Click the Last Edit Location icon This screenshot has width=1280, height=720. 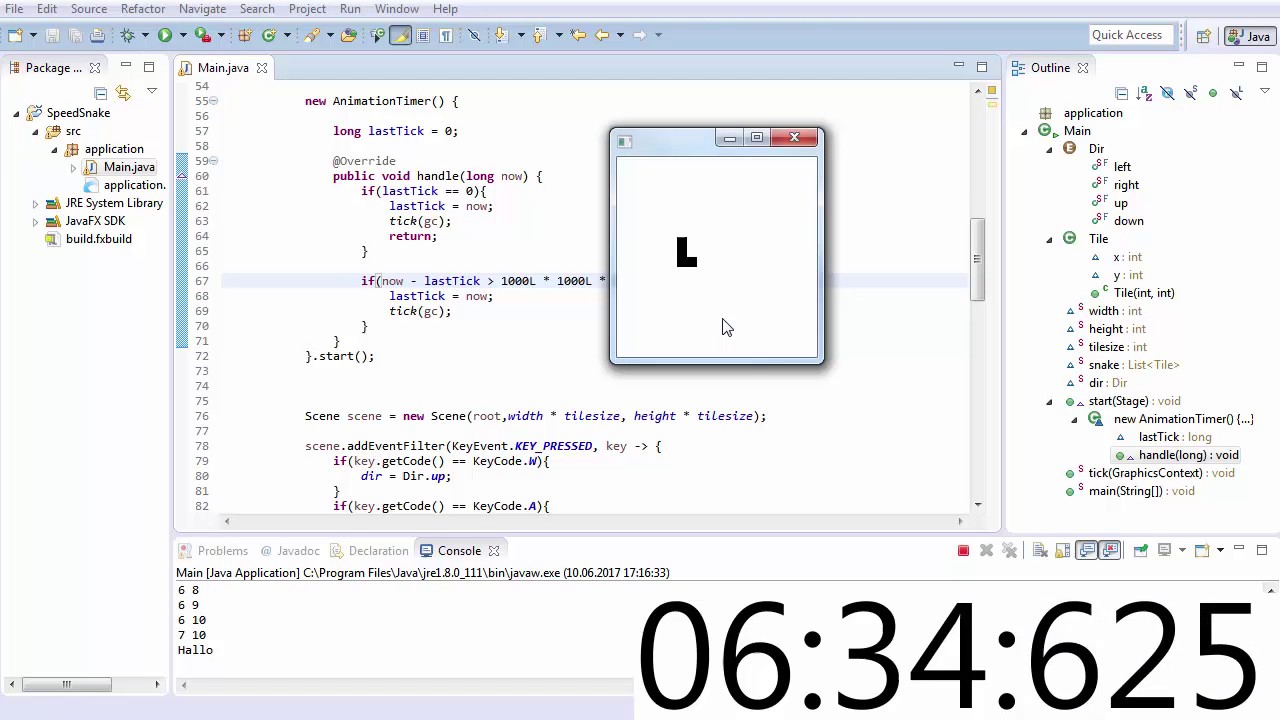pyautogui.click(x=579, y=35)
